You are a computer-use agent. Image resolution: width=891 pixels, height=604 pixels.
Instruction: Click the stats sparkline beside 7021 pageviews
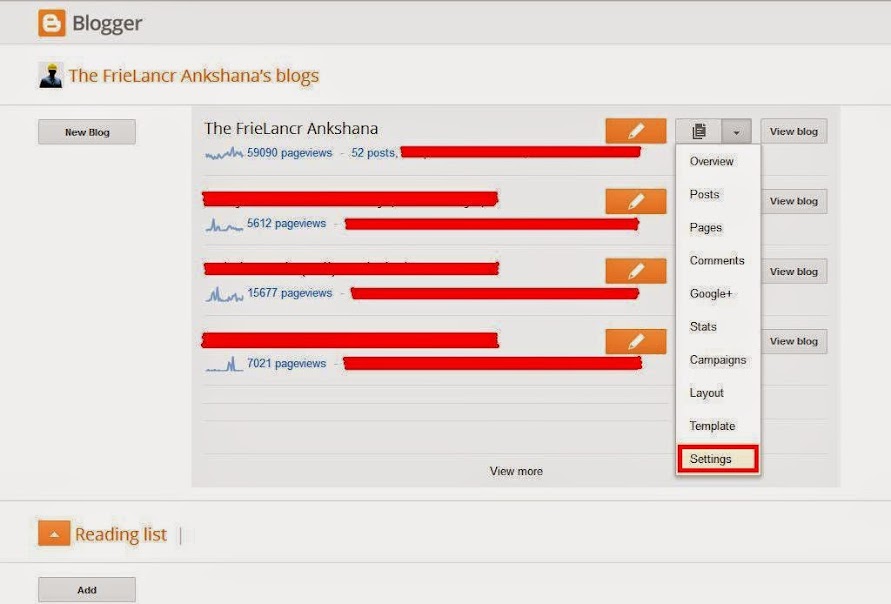(224, 364)
